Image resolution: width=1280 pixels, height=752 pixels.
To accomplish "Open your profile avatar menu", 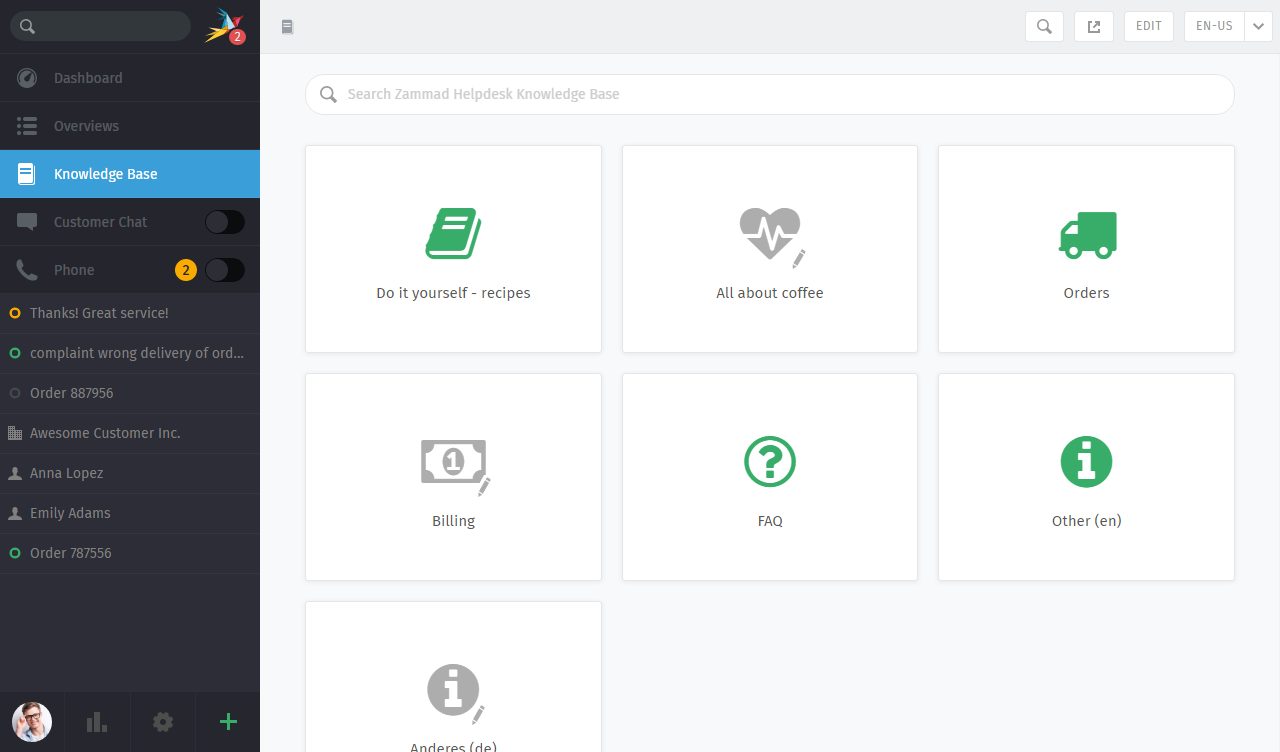I will 31,721.
